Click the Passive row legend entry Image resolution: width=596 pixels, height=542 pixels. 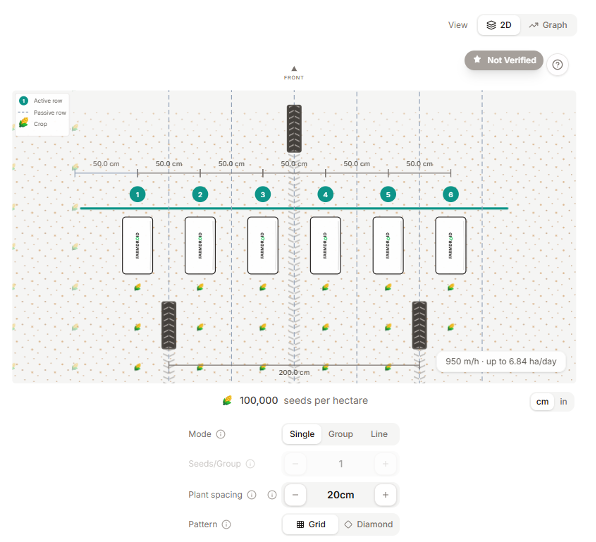(42, 113)
